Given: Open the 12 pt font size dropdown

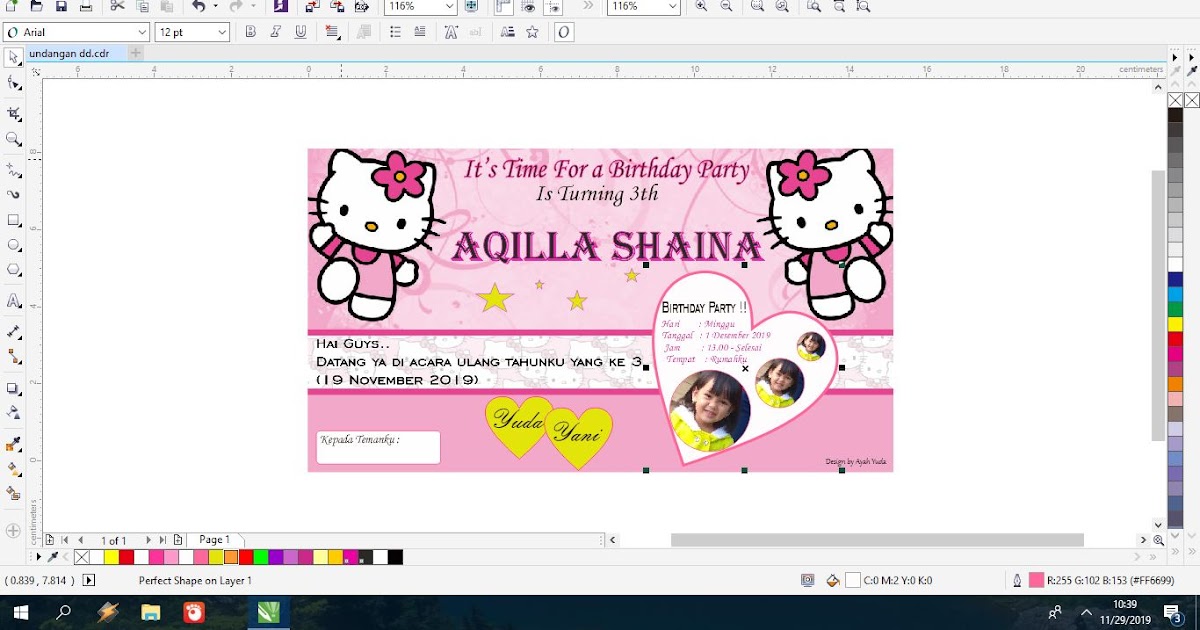Looking at the screenshot, I should pyautogui.click(x=222, y=32).
